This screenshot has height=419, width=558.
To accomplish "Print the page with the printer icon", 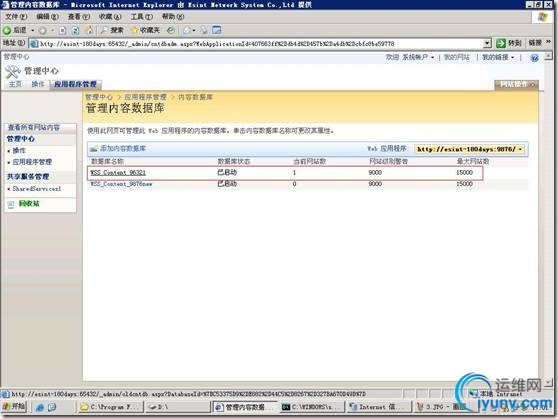I will click(x=205, y=30).
